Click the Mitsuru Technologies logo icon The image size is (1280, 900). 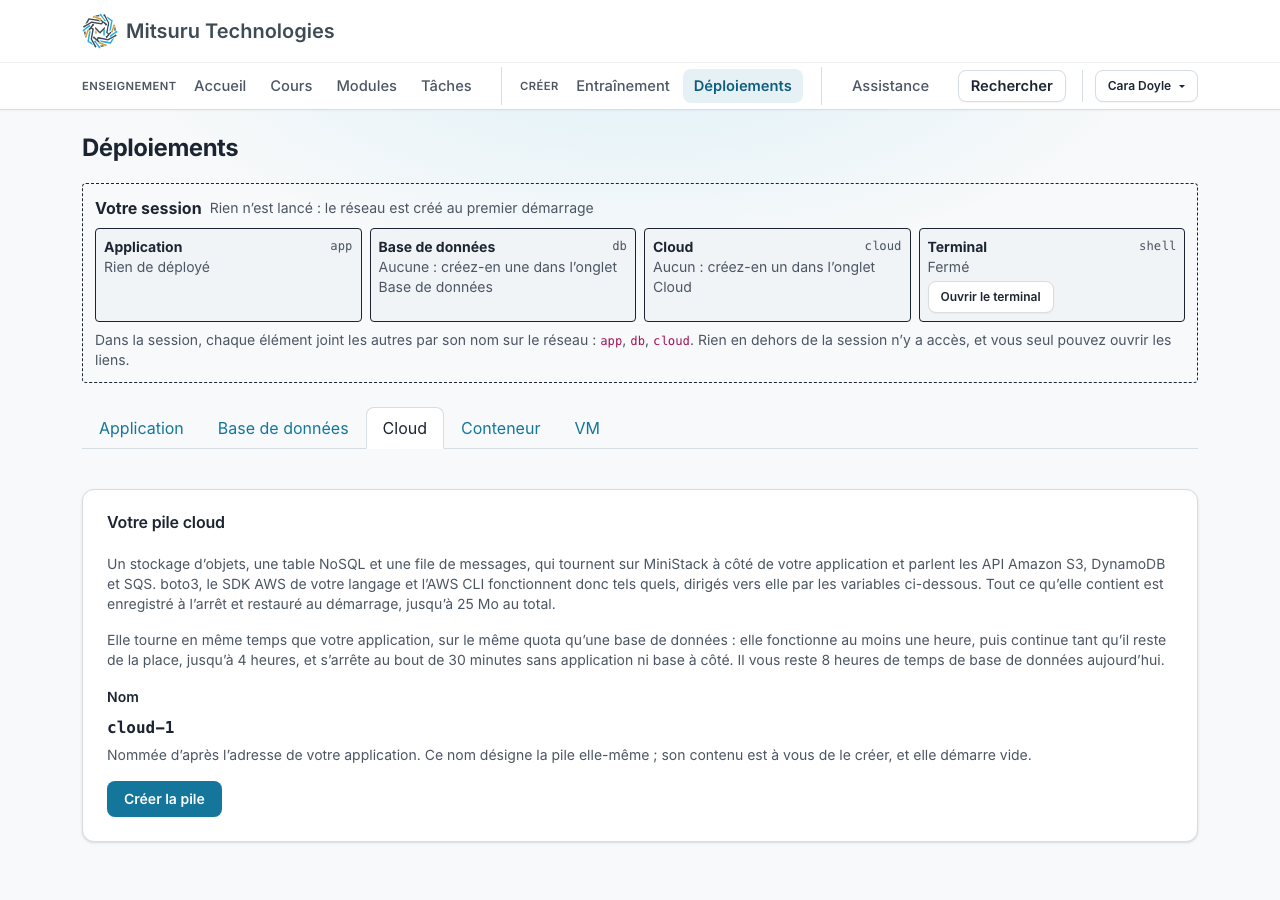100,31
